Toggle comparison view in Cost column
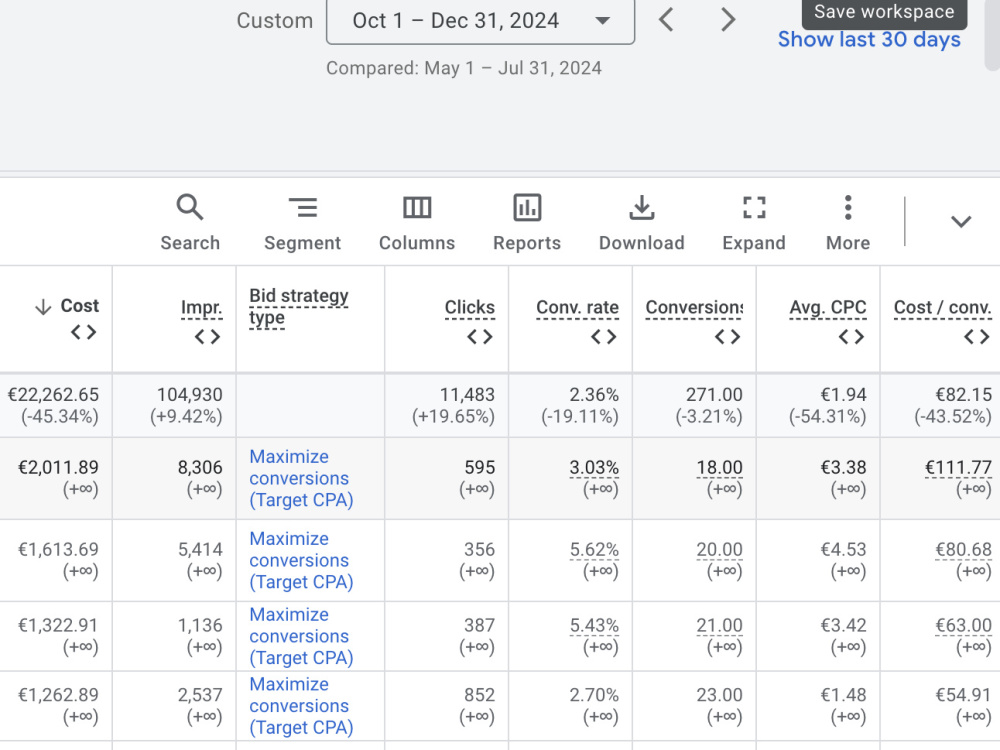Image resolution: width=1000 pixels, height=750 pixels. [84, 332]
